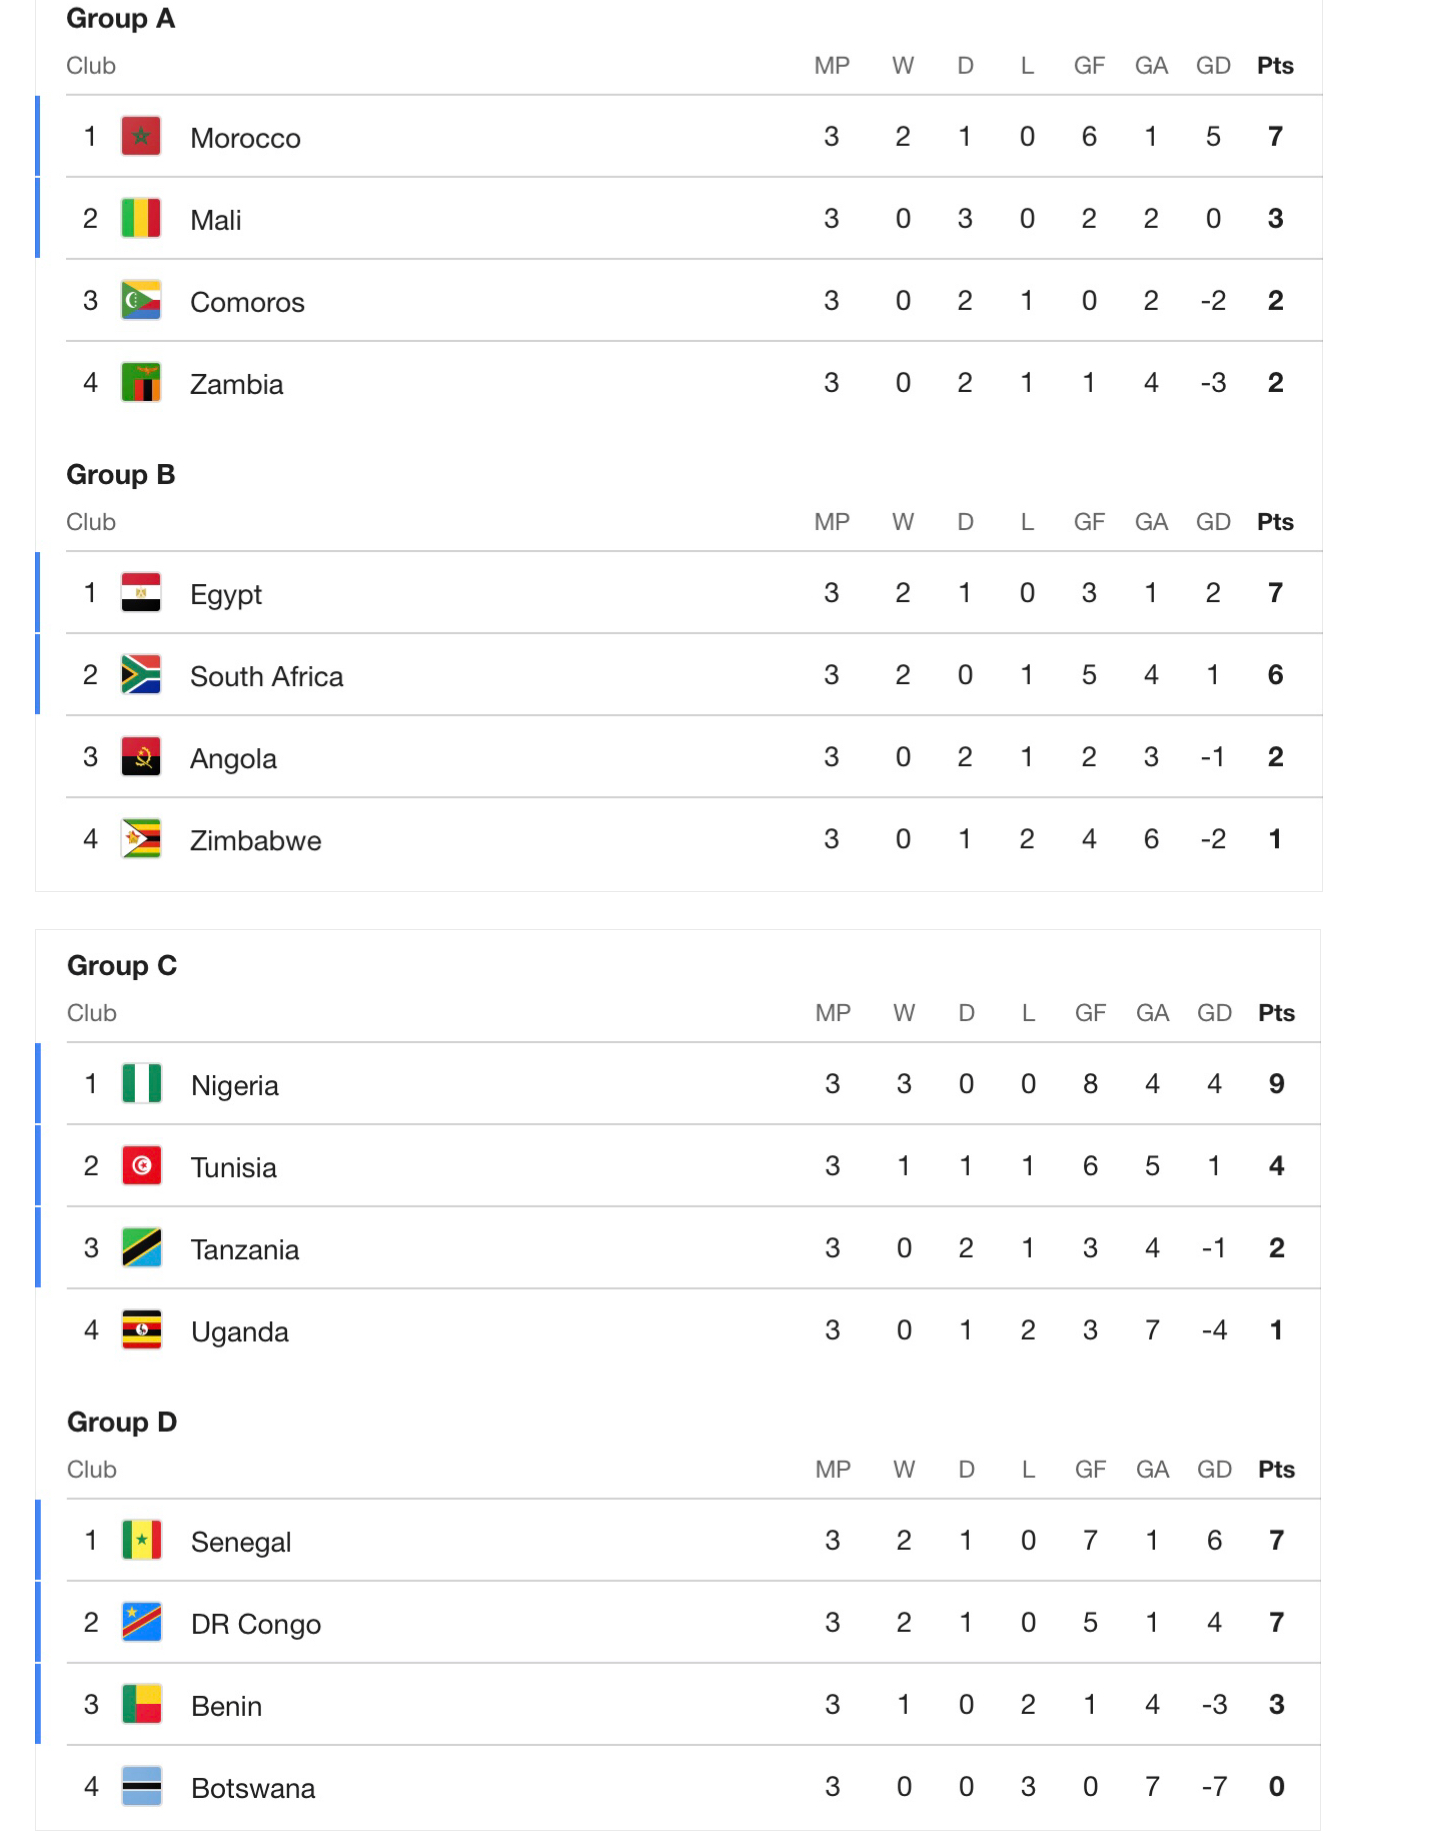Click the Zimbabwe flag icon
1430x1832 pixels.
click(x=141, y=838)
